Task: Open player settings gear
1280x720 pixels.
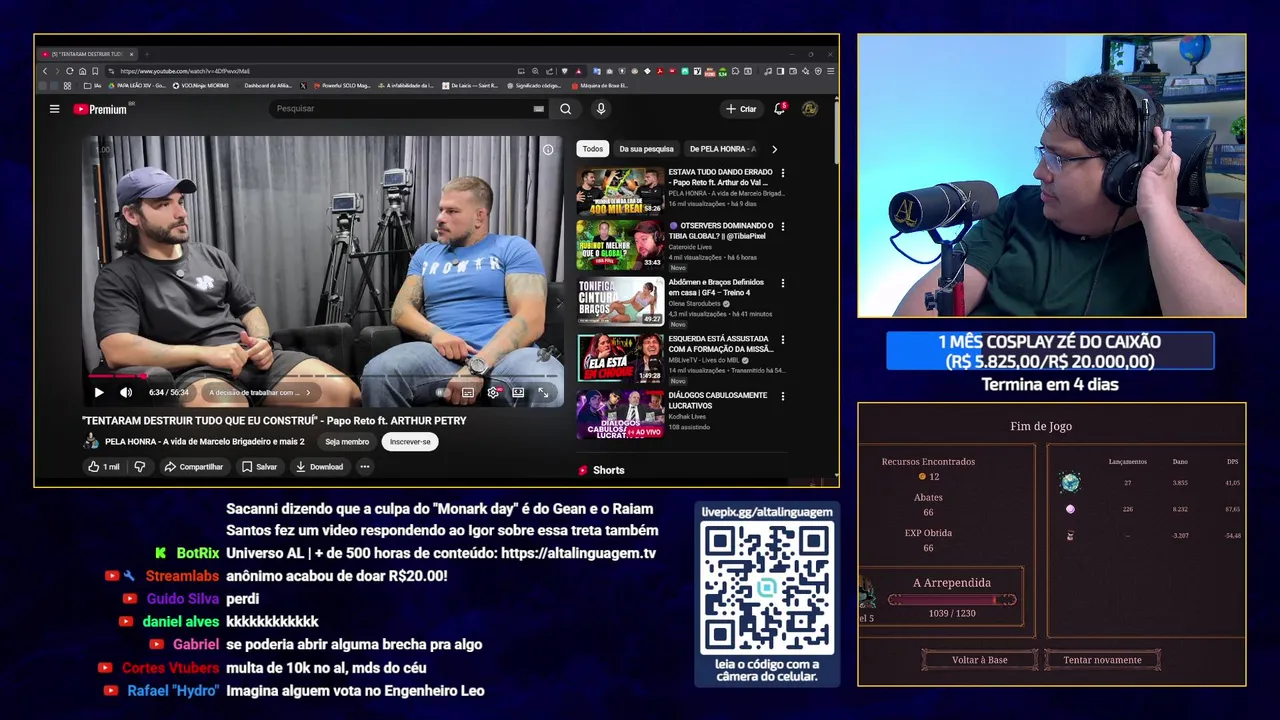Action: pos(493,393)
